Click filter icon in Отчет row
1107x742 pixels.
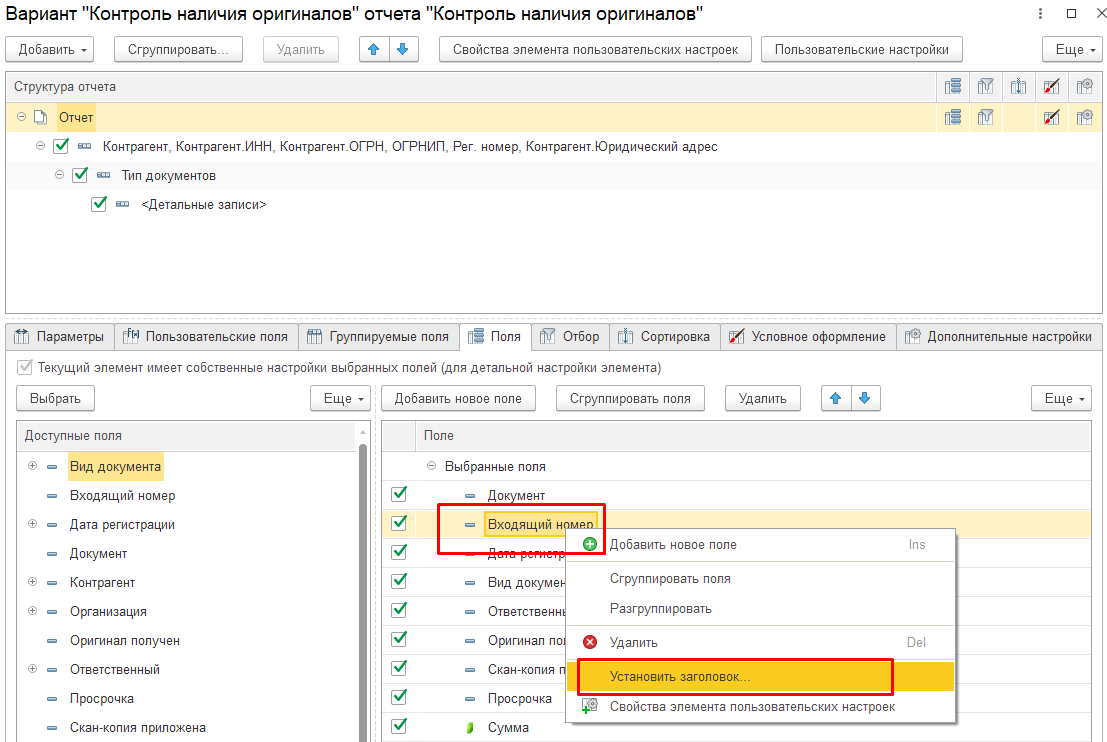coord(986,117)
